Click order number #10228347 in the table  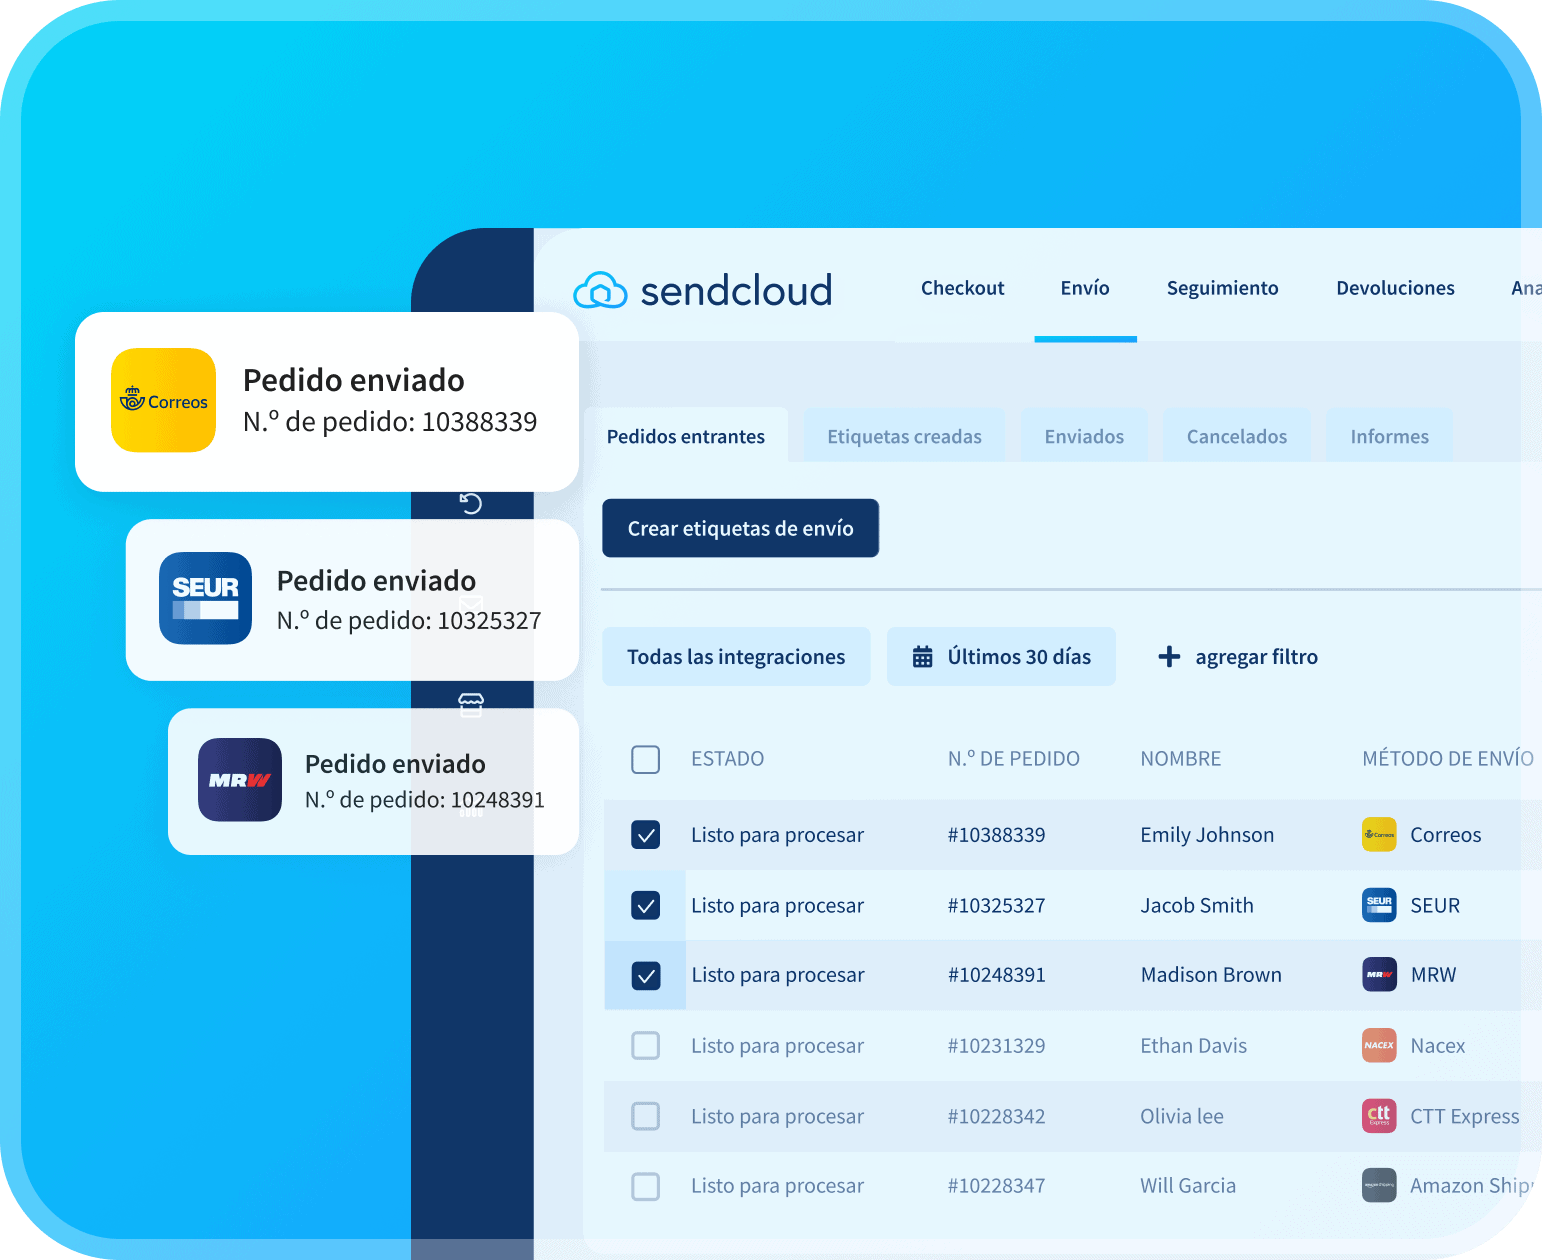996,1186
